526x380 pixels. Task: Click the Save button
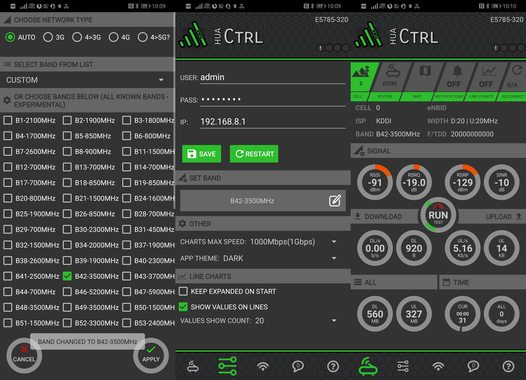click(x=202, y=154)
